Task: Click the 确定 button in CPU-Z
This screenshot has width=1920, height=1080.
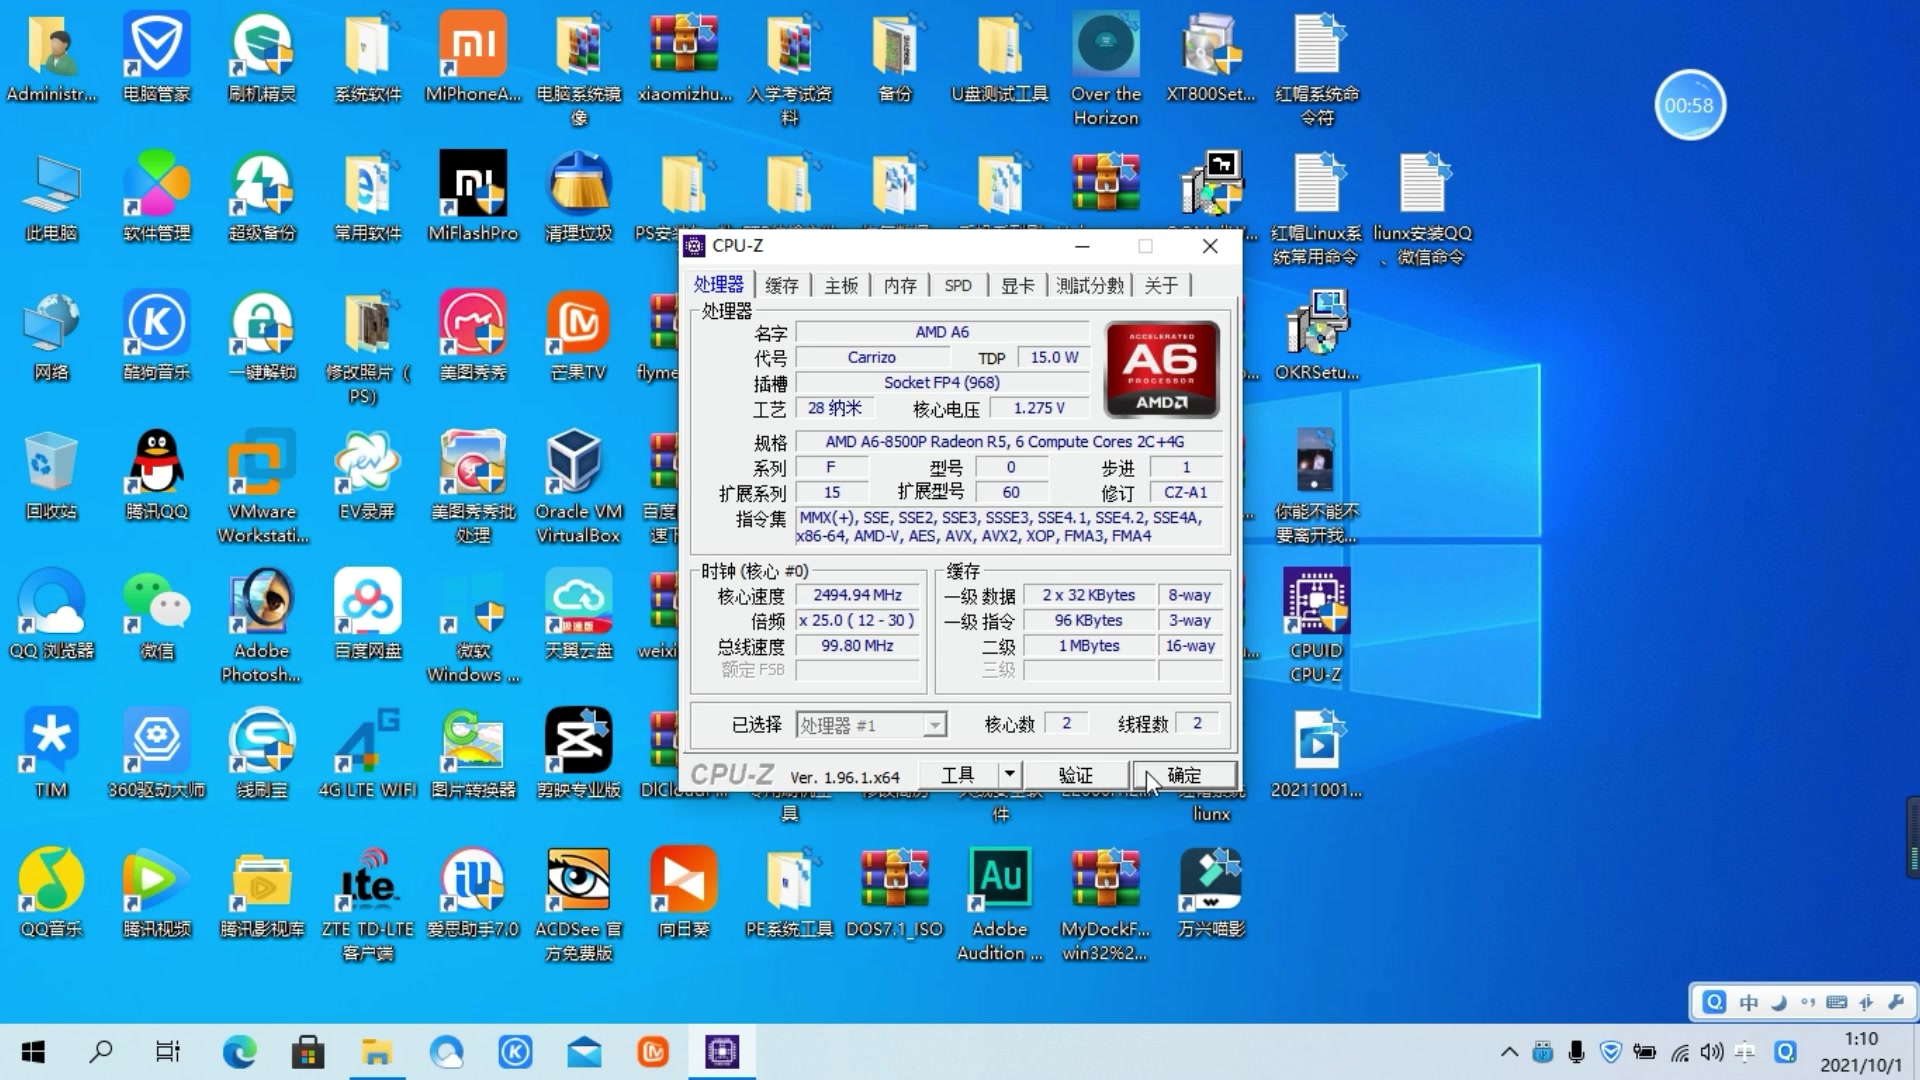Action: [1184, 775]
